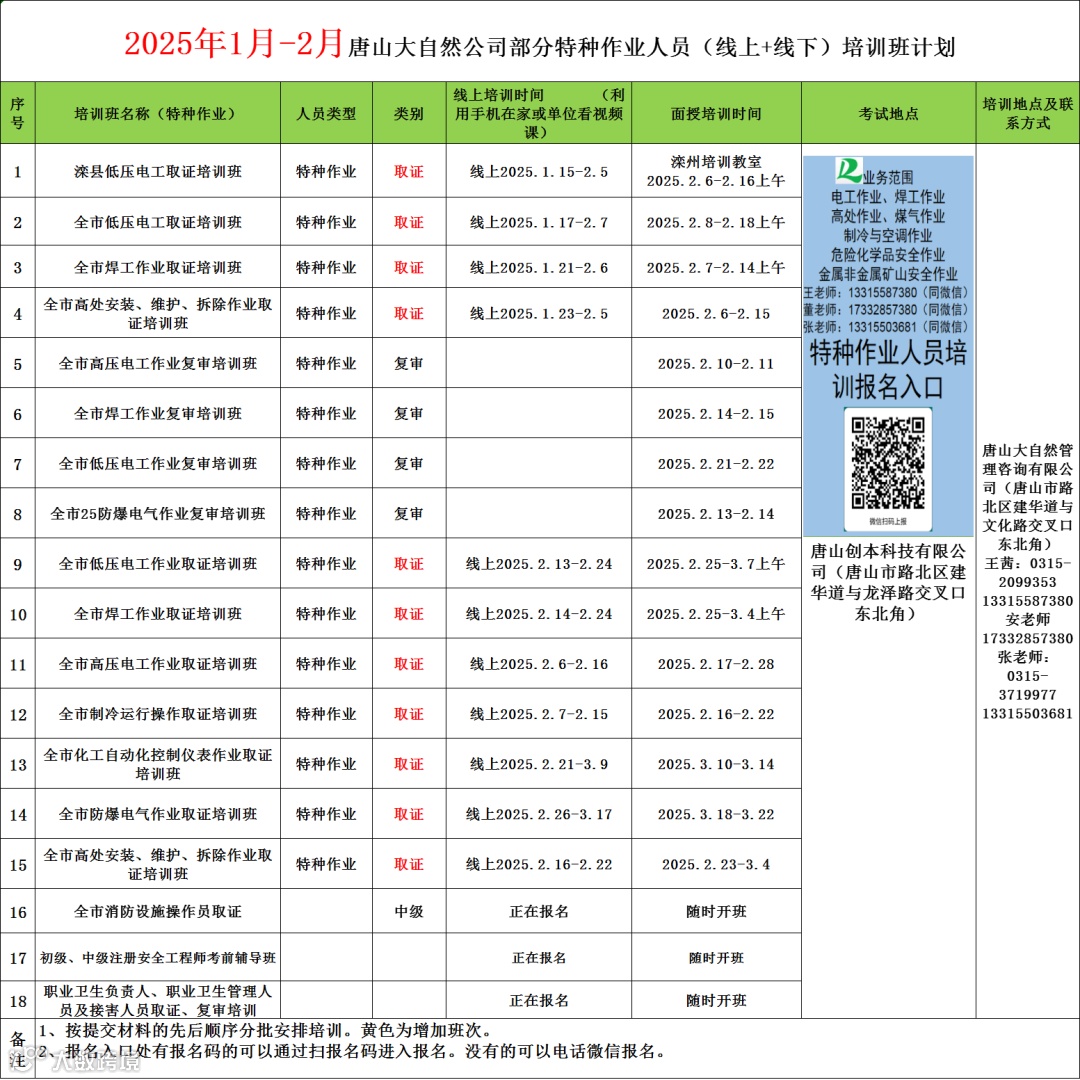
Task: Select "全市制冷运行操作取证培训班"
Action: (158, 714)
